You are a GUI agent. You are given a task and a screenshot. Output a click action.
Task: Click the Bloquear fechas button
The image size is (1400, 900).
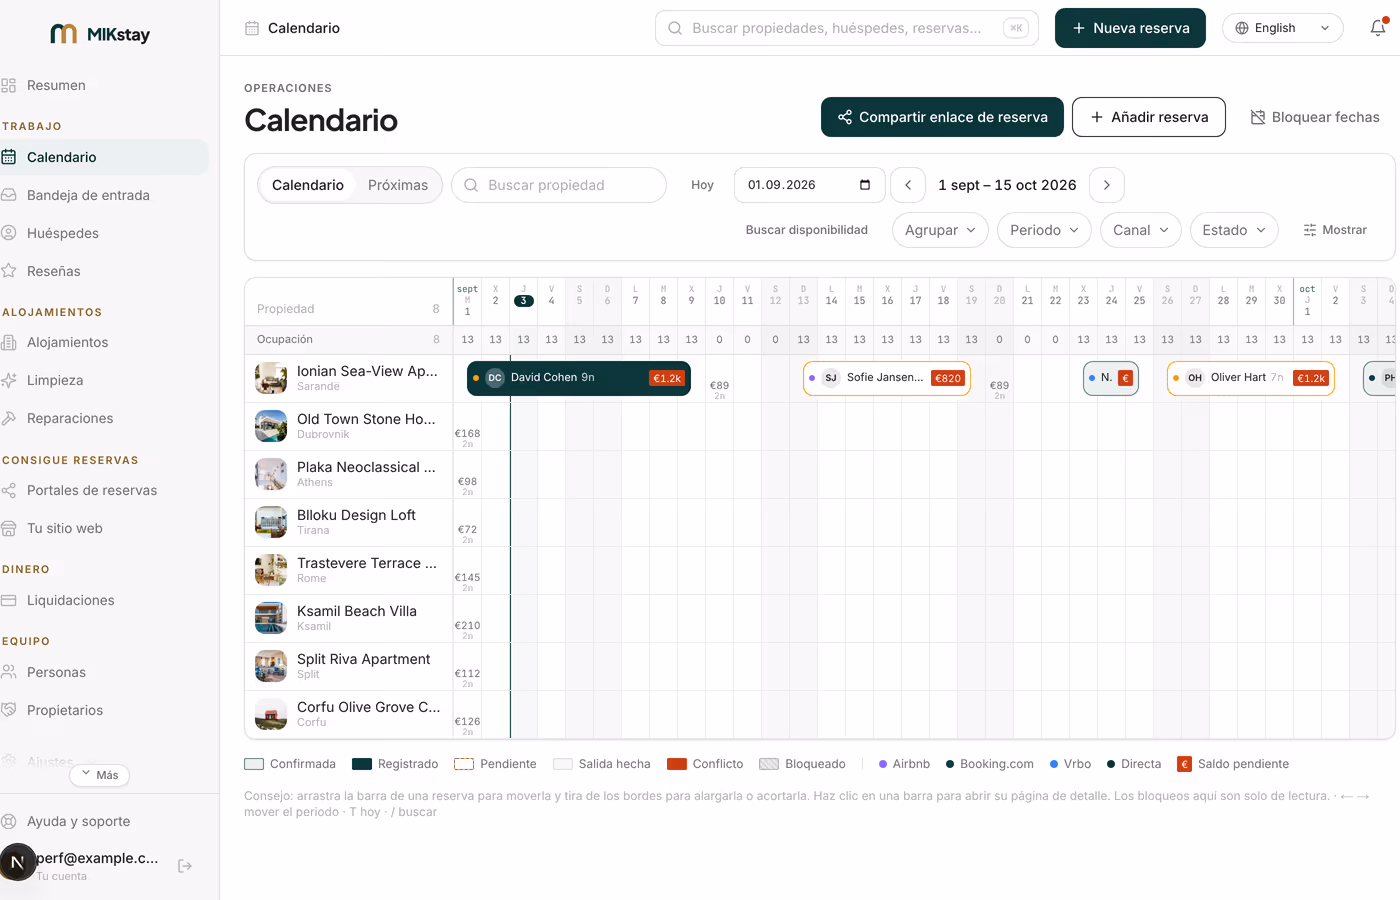1314,117
